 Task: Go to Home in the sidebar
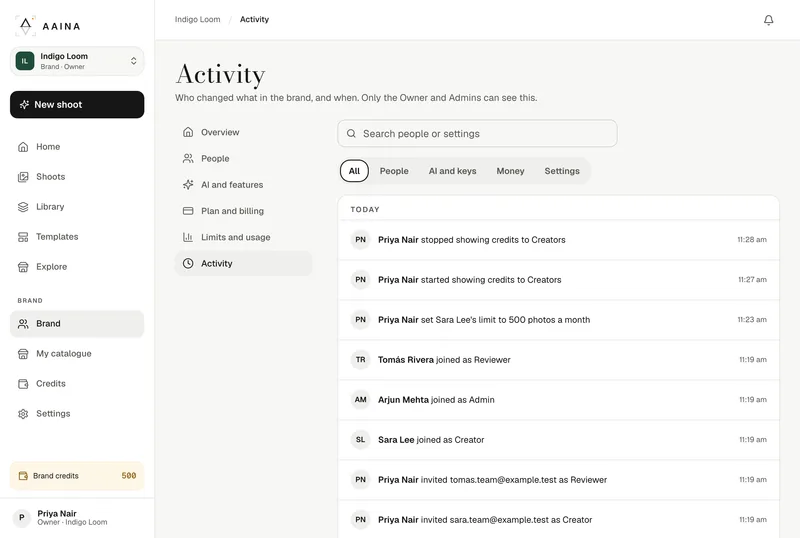click(x=77, y=147)
